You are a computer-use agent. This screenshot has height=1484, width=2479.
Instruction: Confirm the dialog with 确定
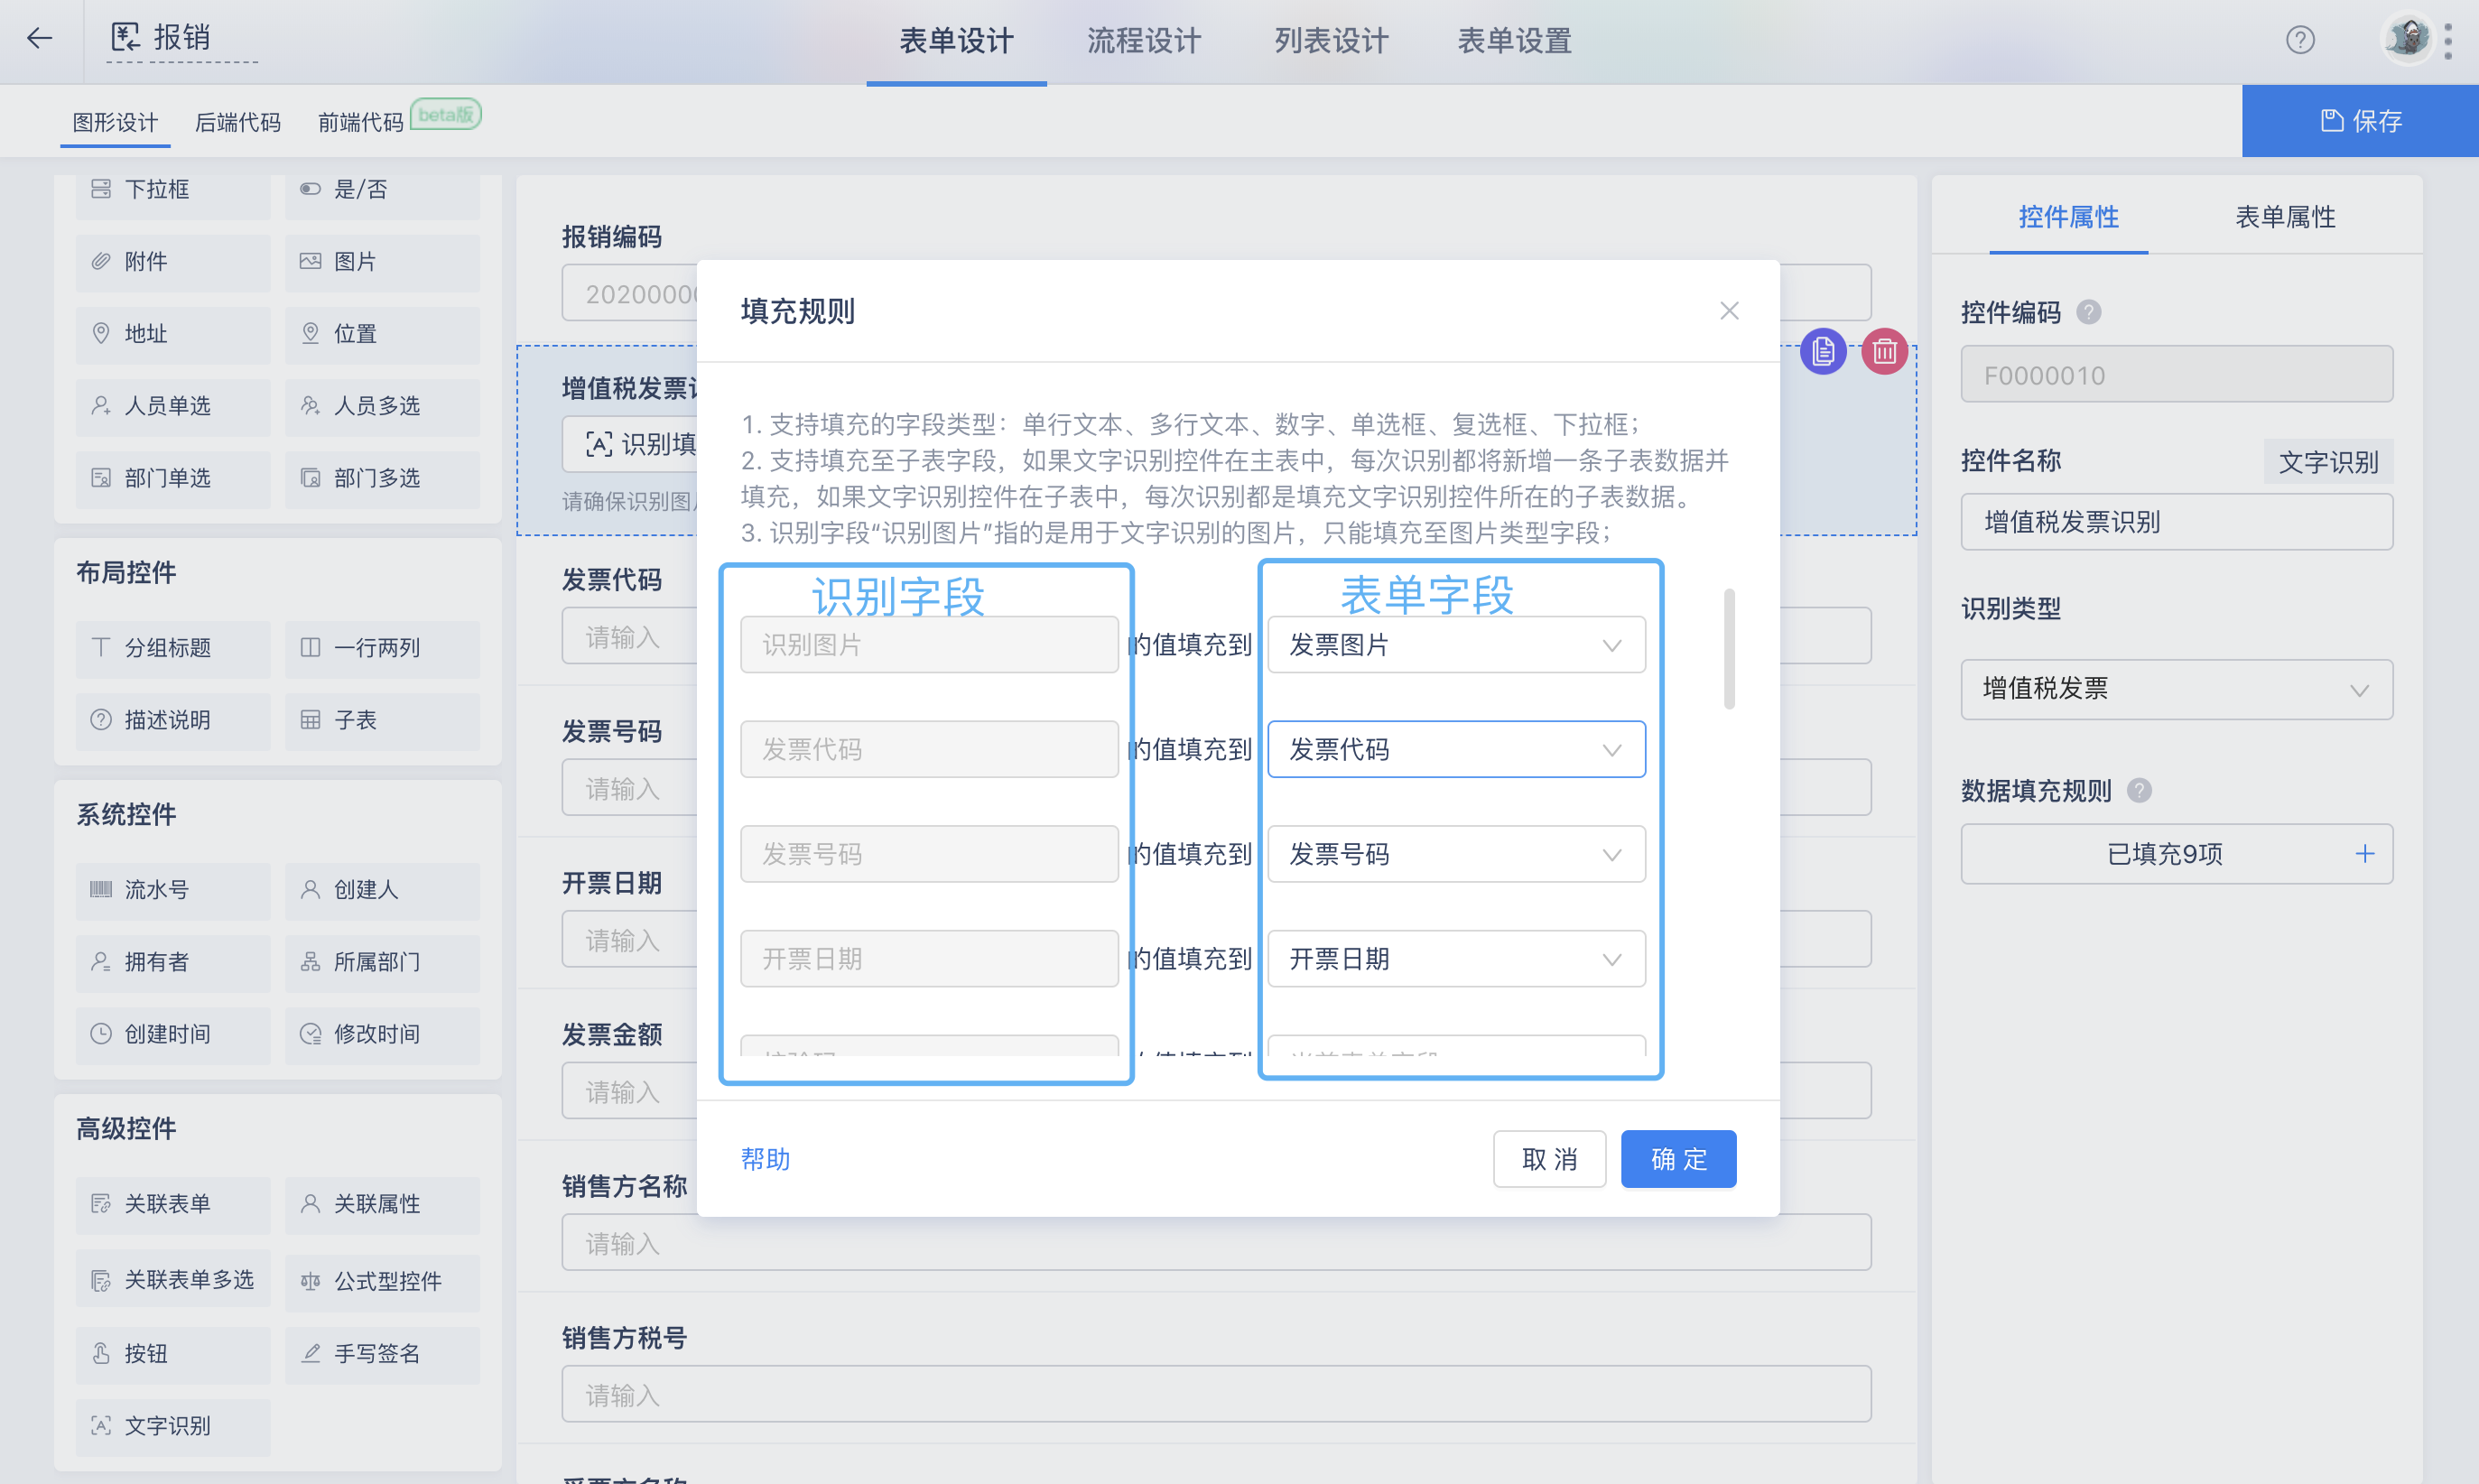tap(1678, 1159)
